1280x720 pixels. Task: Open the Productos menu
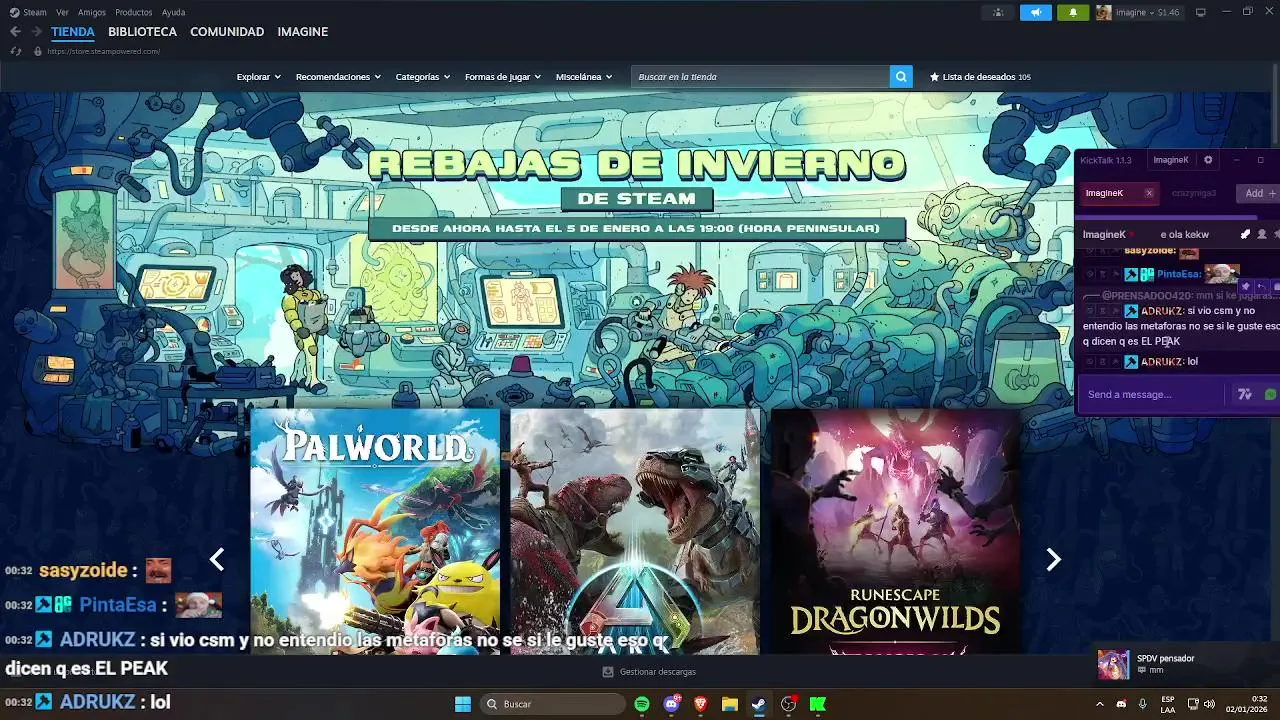(133, 12)
